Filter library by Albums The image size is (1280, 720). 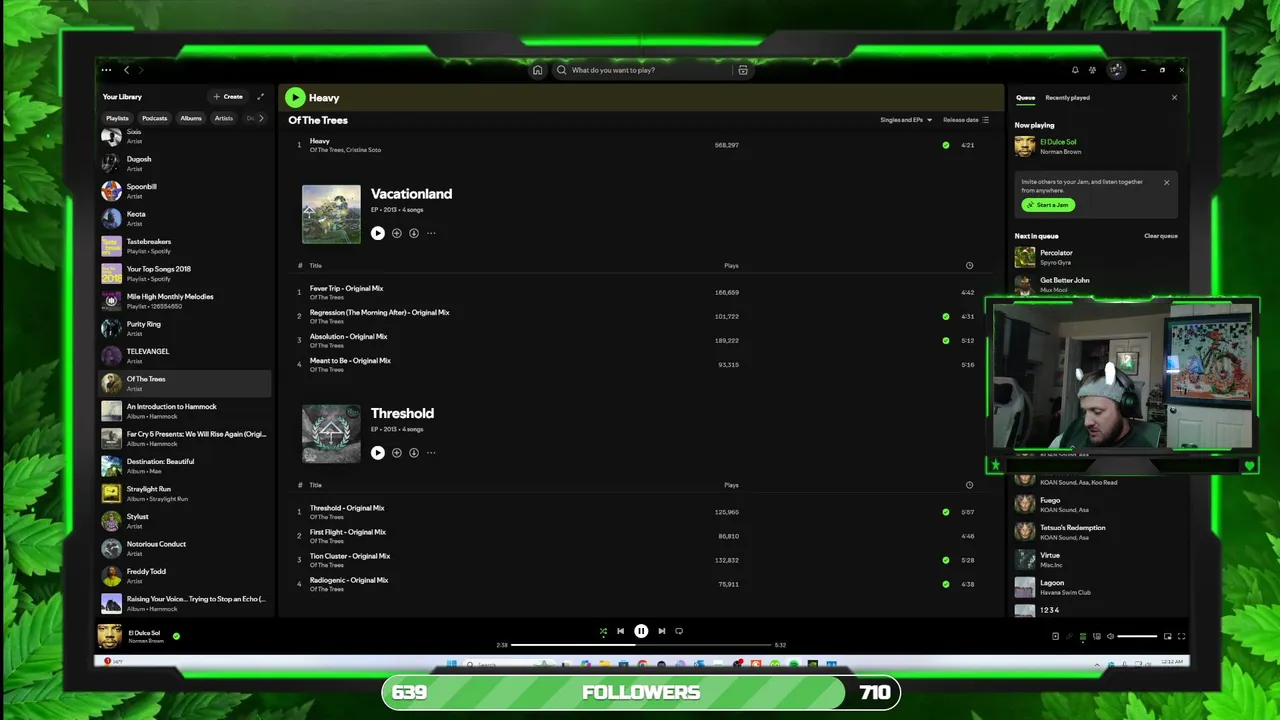(x=191, y=118)
